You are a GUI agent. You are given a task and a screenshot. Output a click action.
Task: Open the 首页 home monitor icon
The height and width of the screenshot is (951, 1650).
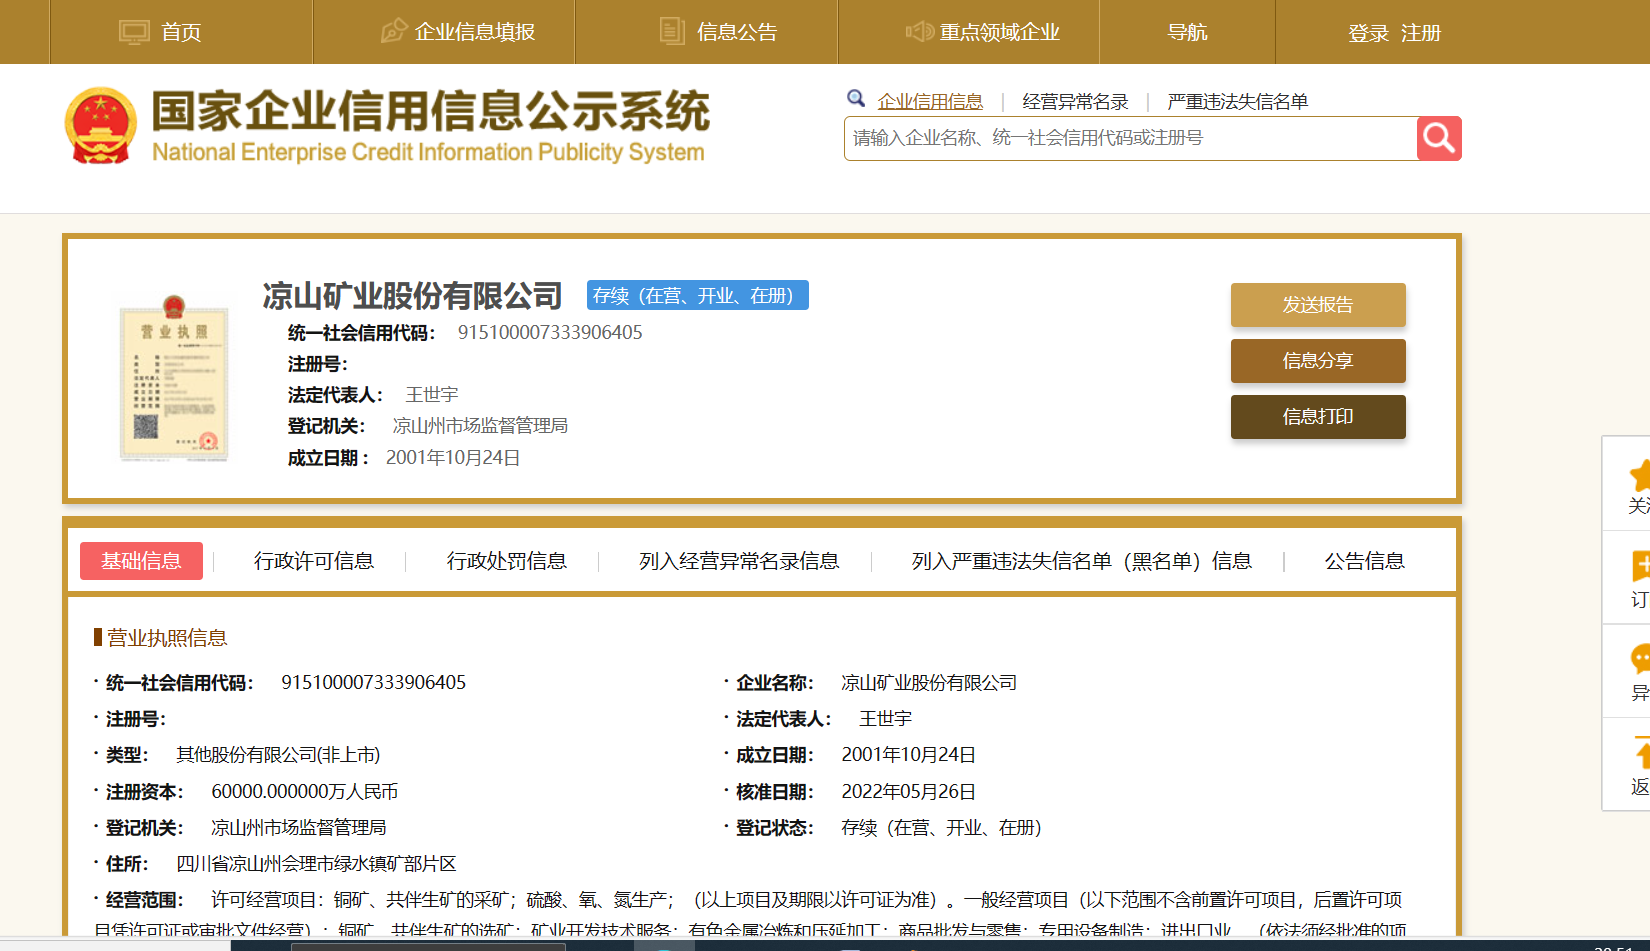click(134, 32)
